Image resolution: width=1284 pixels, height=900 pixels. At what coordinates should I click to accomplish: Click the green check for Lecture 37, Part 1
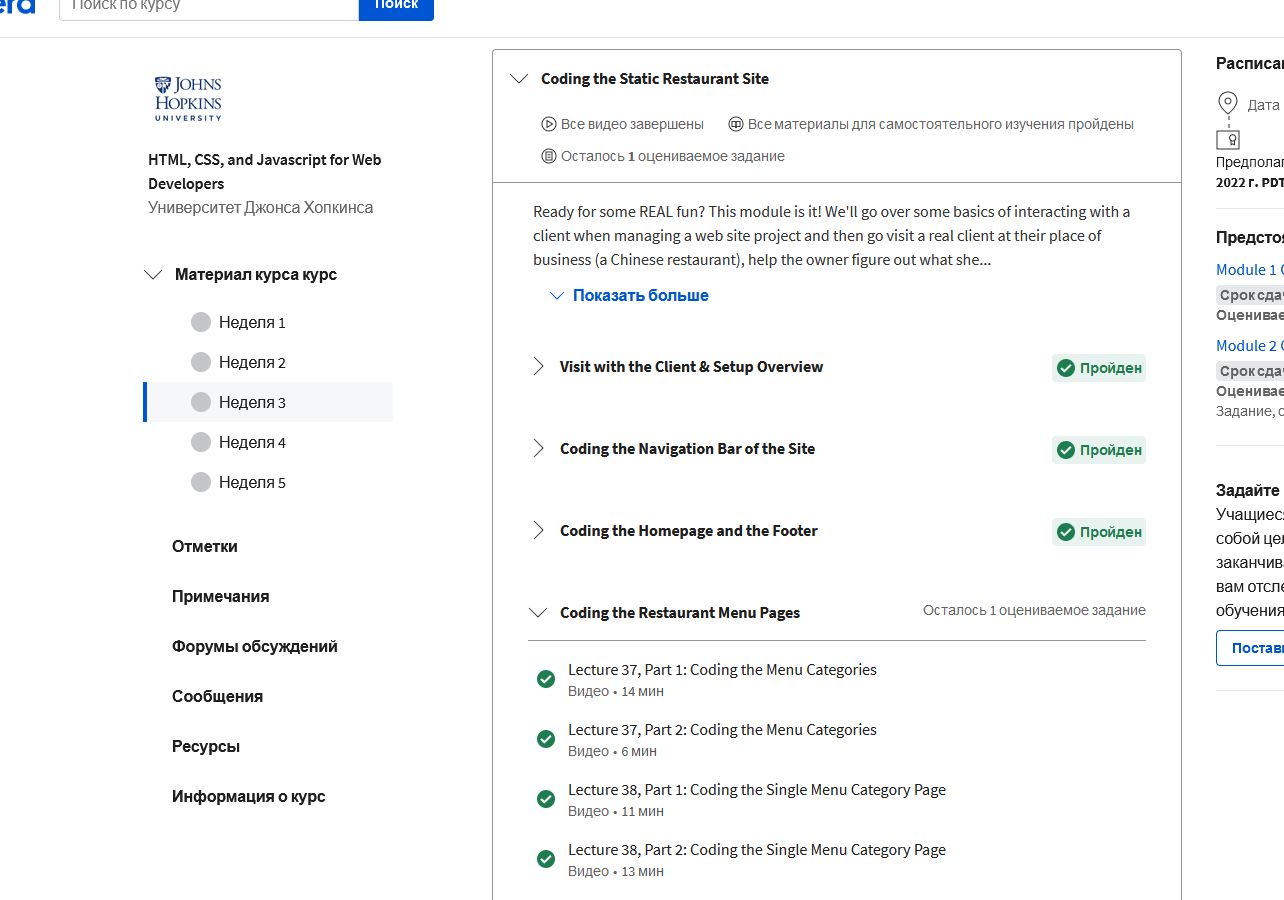[546, 680]
